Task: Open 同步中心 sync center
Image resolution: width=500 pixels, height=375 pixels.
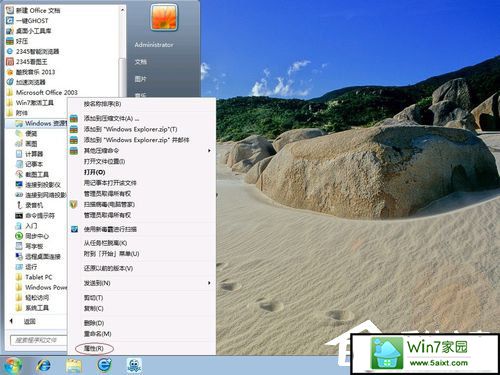Action: [32, 236]
